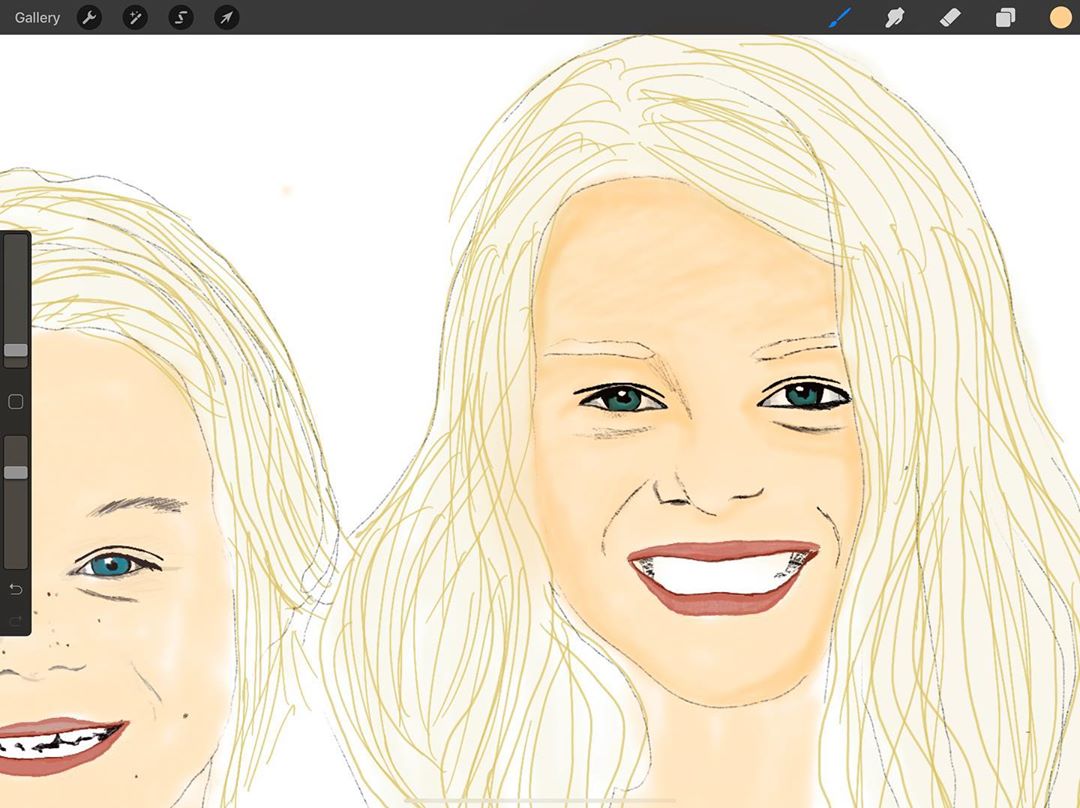
Task: Click the brush opacity slider handle
Action: (x=16, y=472)
